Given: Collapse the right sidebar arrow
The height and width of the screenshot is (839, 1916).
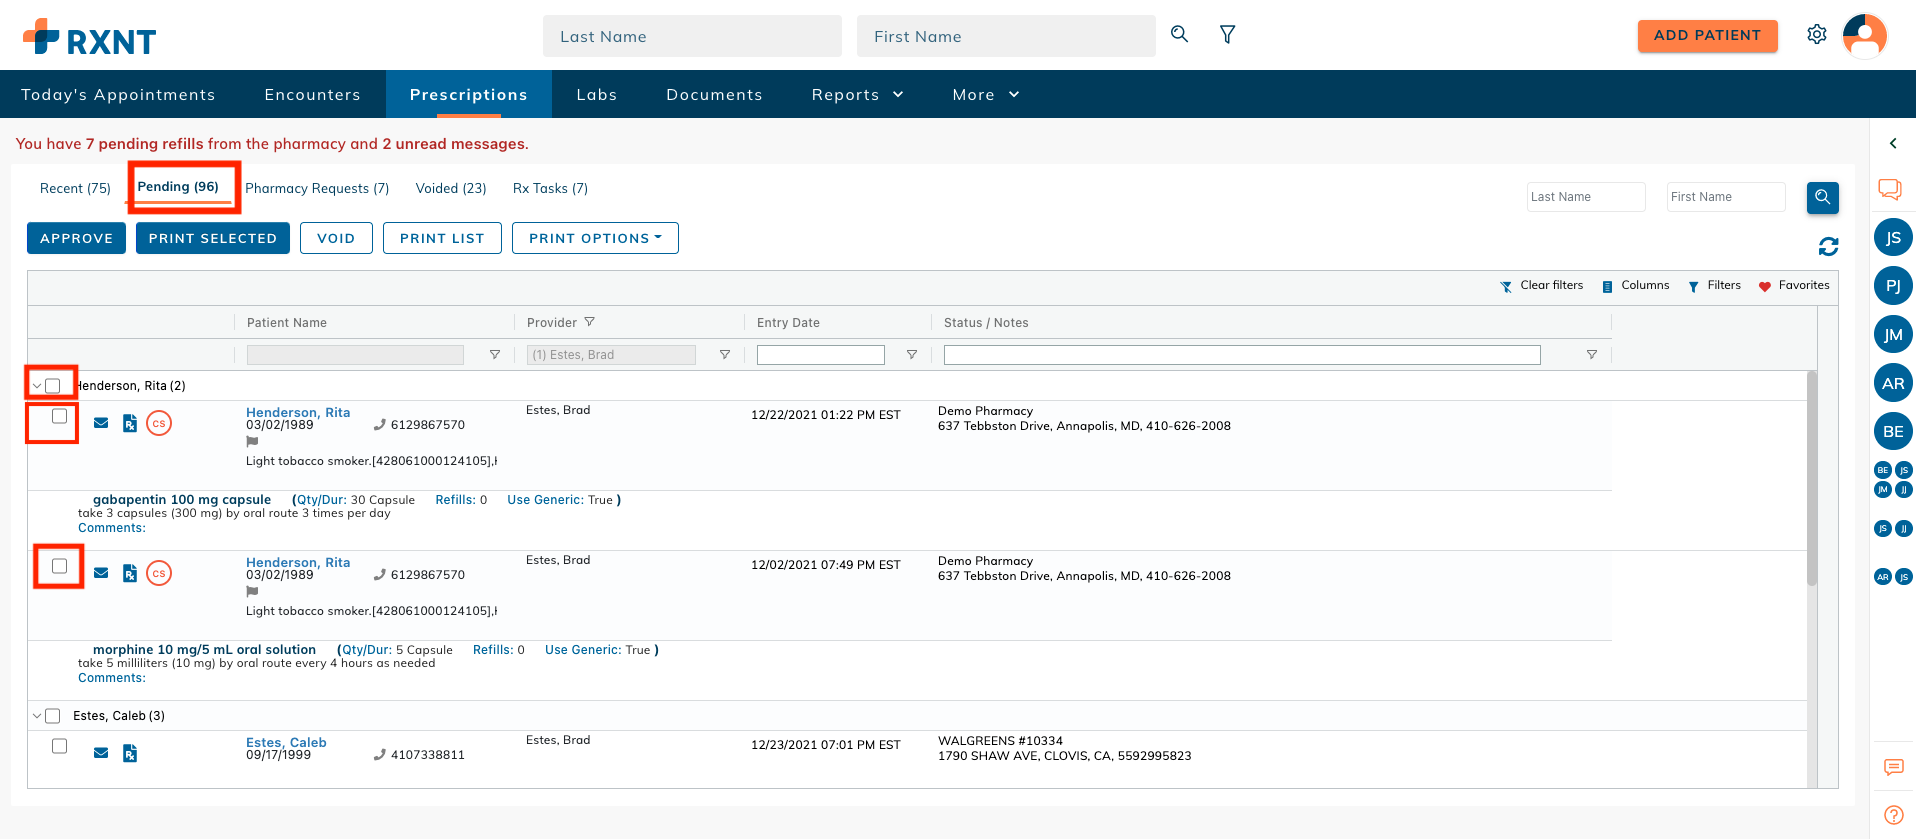Looking at the screenshot, I should 1893,144.
